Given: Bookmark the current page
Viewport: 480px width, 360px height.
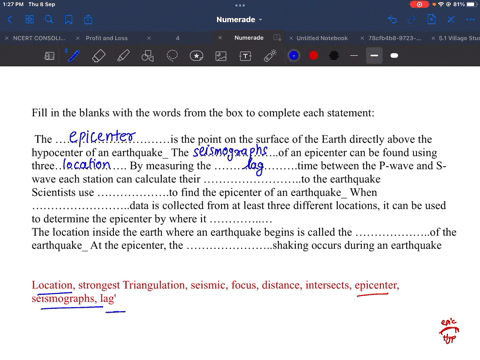Looking at the screenshot, I should click(69, 20).
